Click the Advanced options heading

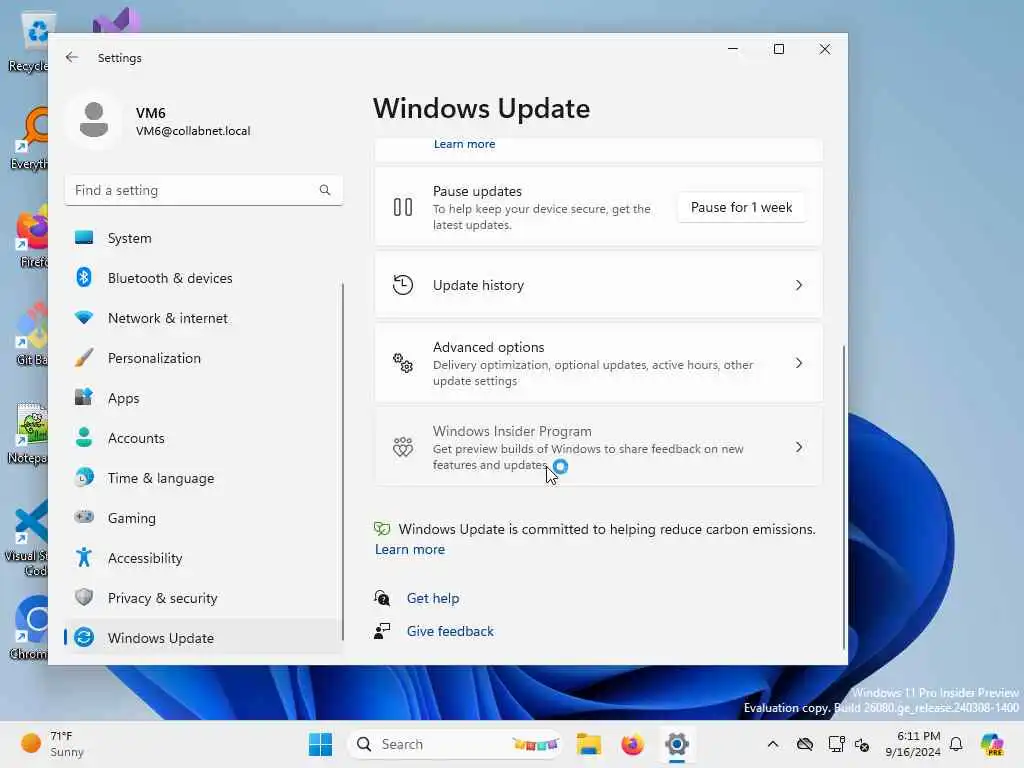tap(488, 347)
